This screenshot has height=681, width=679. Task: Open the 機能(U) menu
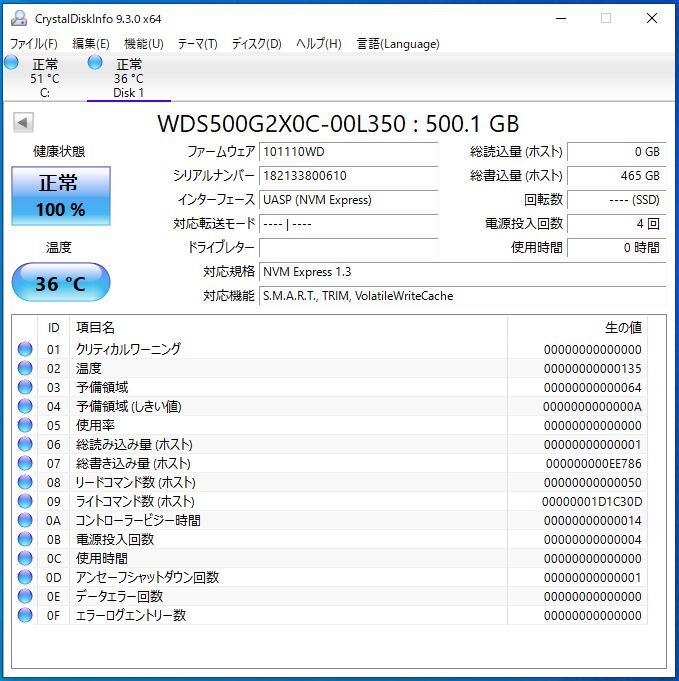pos(144,44)
